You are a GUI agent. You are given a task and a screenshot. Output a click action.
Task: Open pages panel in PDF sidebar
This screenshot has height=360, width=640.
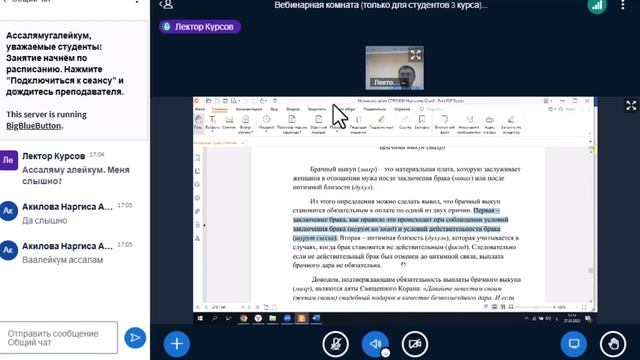click(198, 171)
